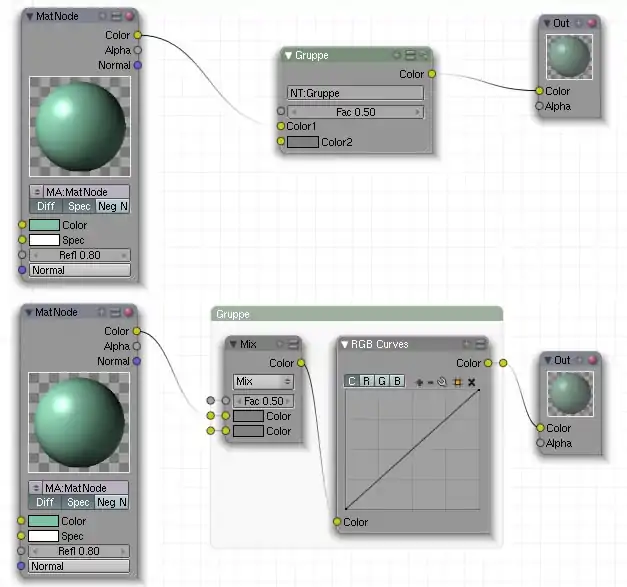627x587 pixels.
Task: Click small socket icon on top MatNode header
Action: click(103, 16)
